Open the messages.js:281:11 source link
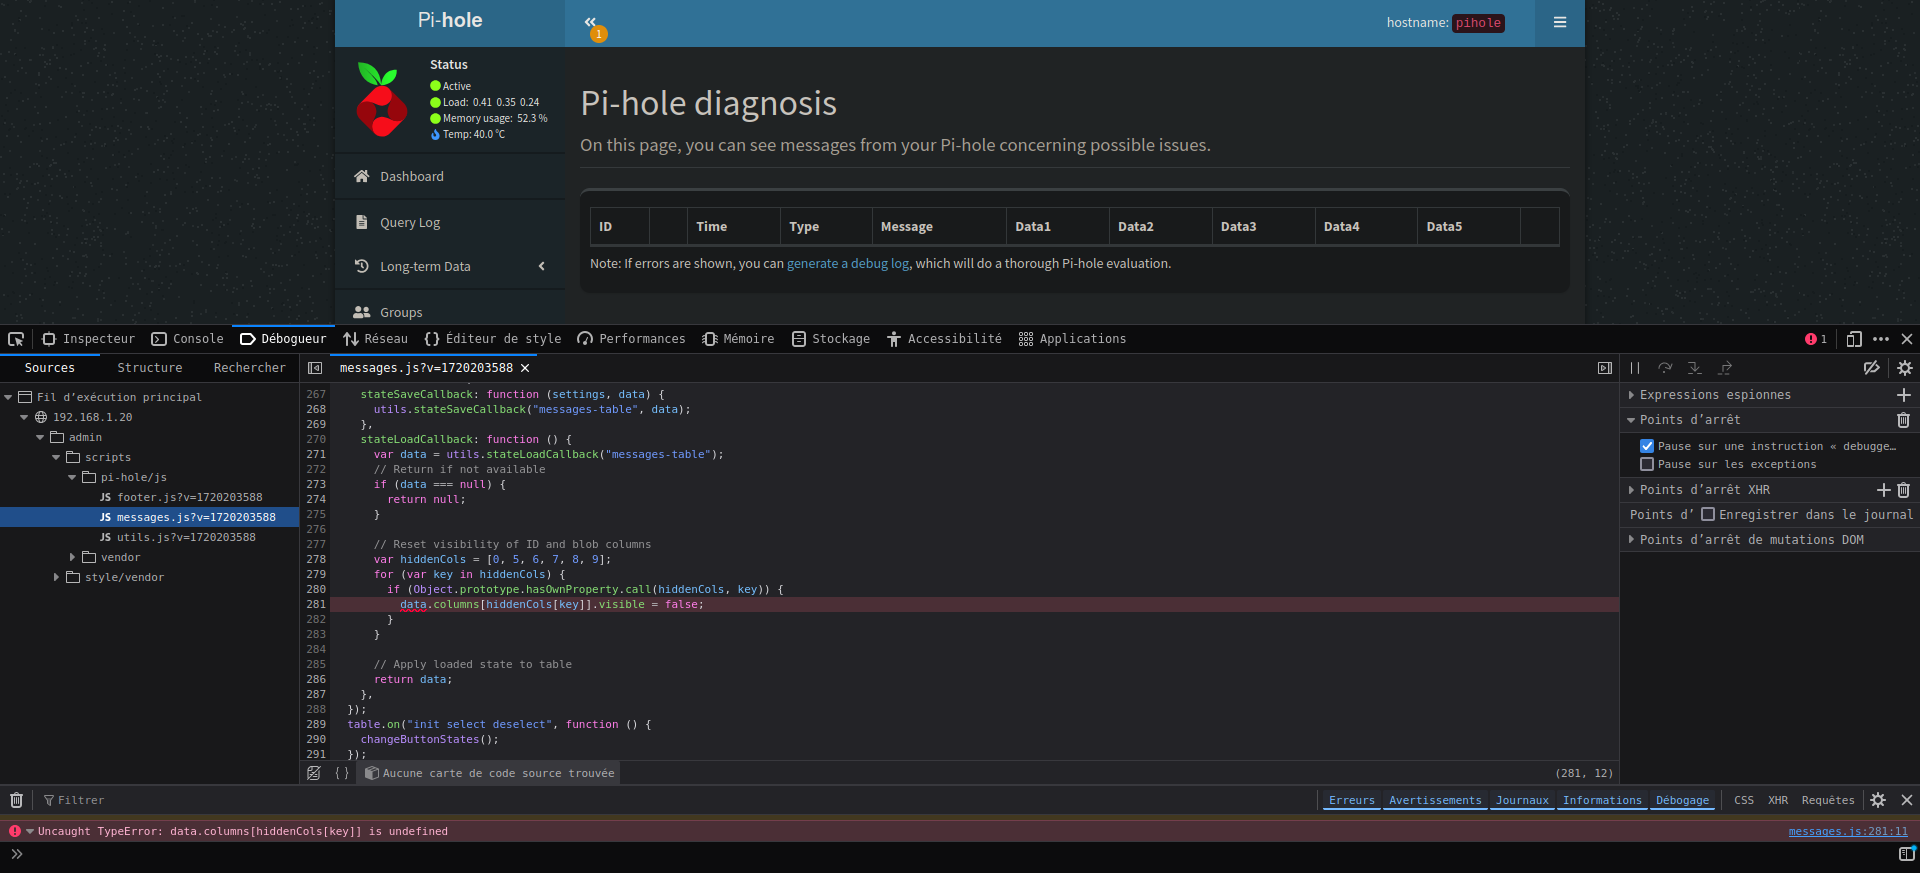Image resolution: width=1920 pixels, height=873 pixels. [x=1848, y=832]
